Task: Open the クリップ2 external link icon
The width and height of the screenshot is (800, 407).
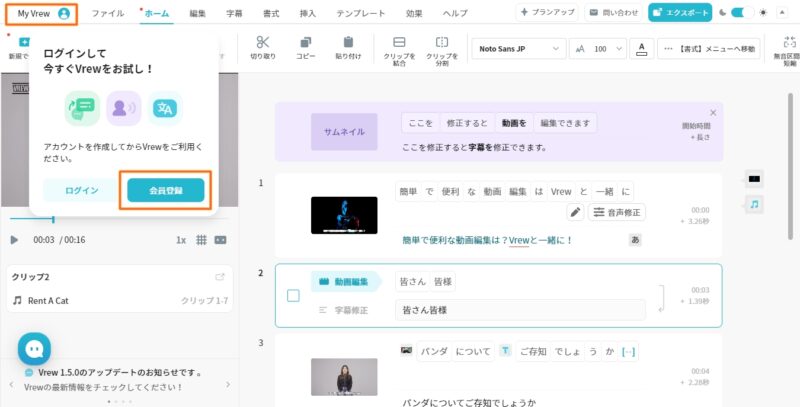Action: pos(220,277)
